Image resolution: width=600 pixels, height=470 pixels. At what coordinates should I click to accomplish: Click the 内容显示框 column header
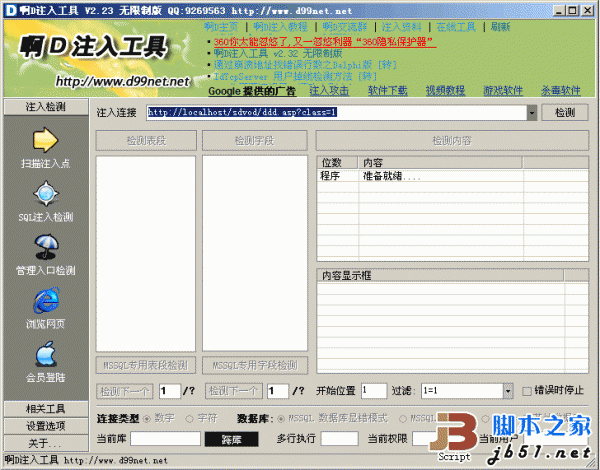(440, 276)
